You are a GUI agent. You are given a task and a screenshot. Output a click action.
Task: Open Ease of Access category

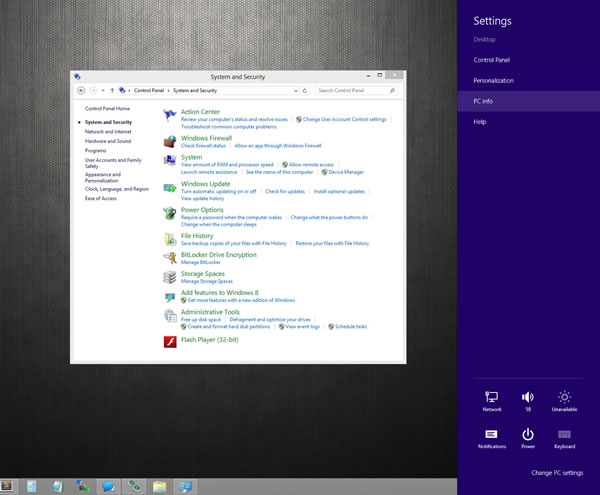[x=101, y=198]
